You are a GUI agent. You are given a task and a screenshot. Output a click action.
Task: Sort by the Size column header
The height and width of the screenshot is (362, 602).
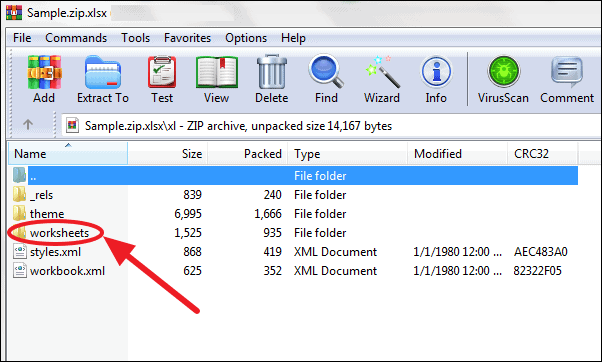pos(168,154)
